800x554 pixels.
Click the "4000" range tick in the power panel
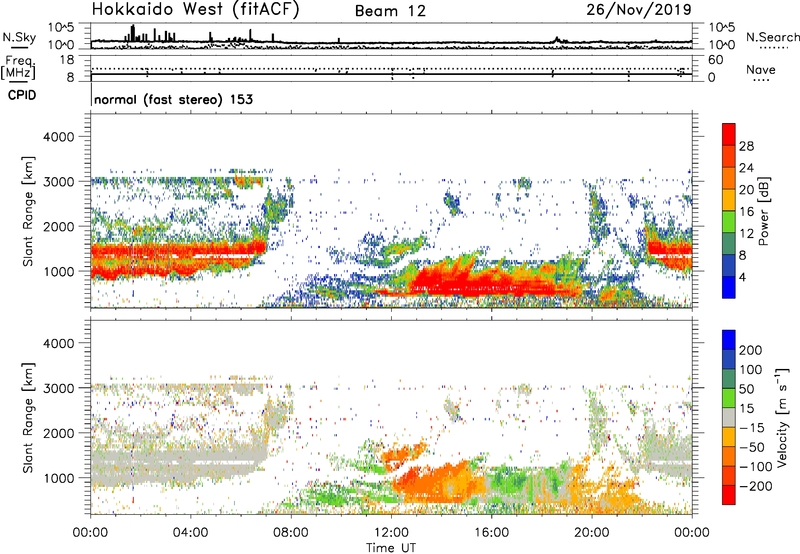coord(59,137)
